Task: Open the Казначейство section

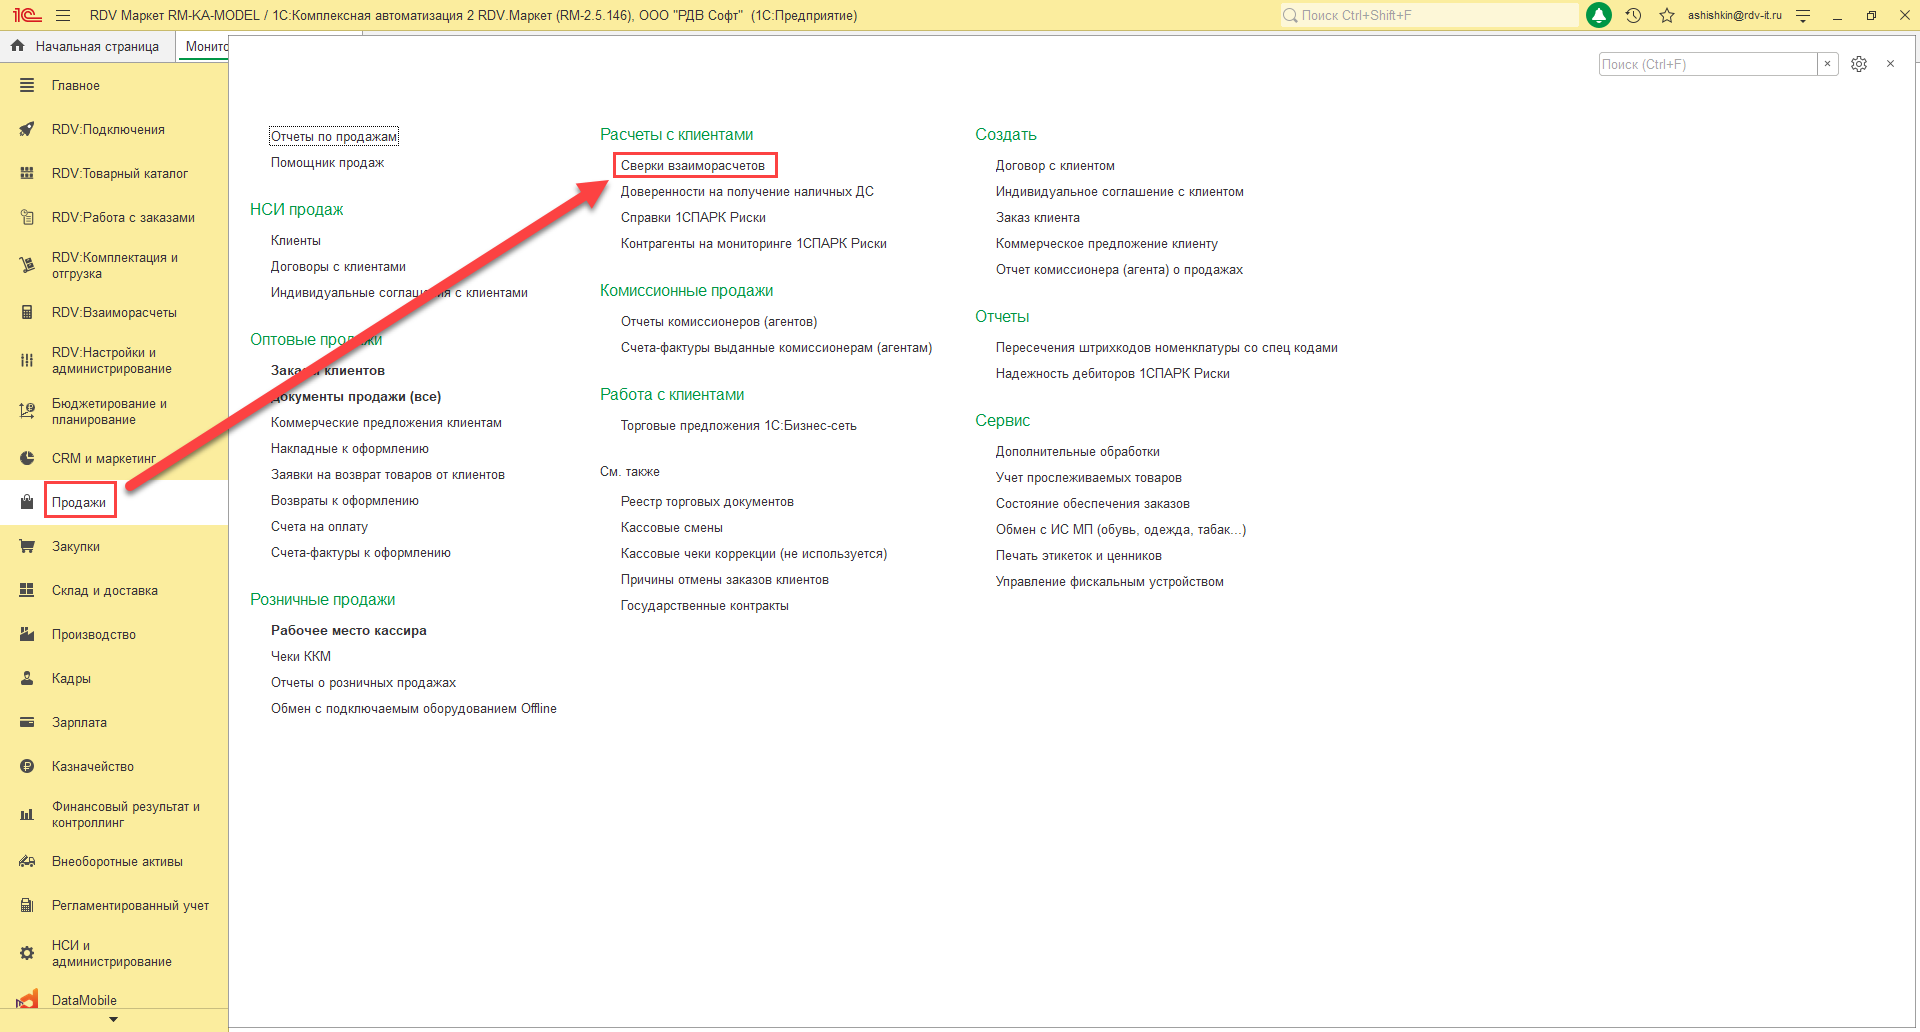Action: (93, 767)
